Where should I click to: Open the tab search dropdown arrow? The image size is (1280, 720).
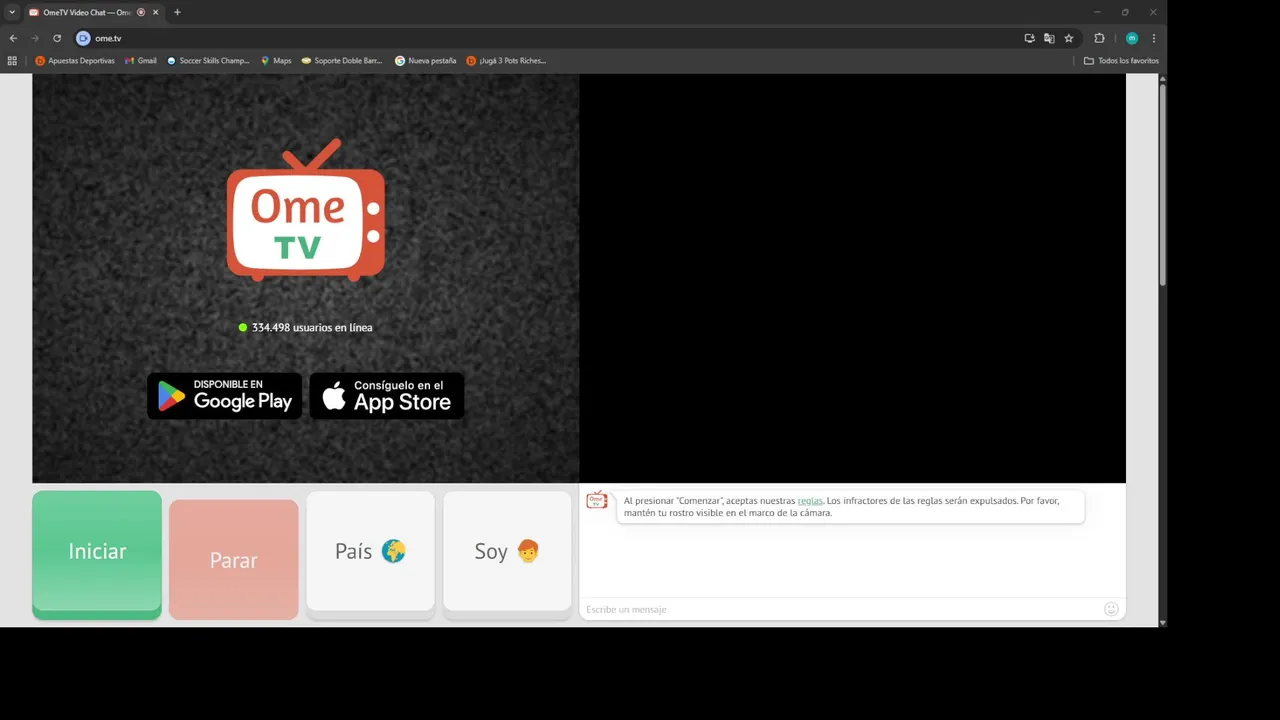[x=12, y=12]
